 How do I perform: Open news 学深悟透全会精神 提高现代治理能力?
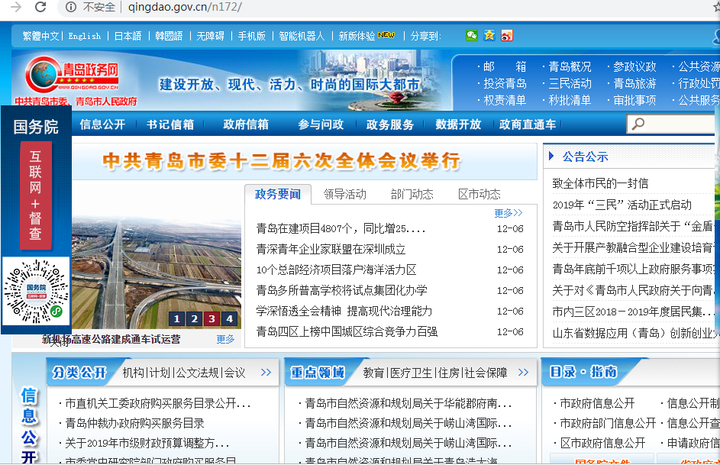click(344, 311)
